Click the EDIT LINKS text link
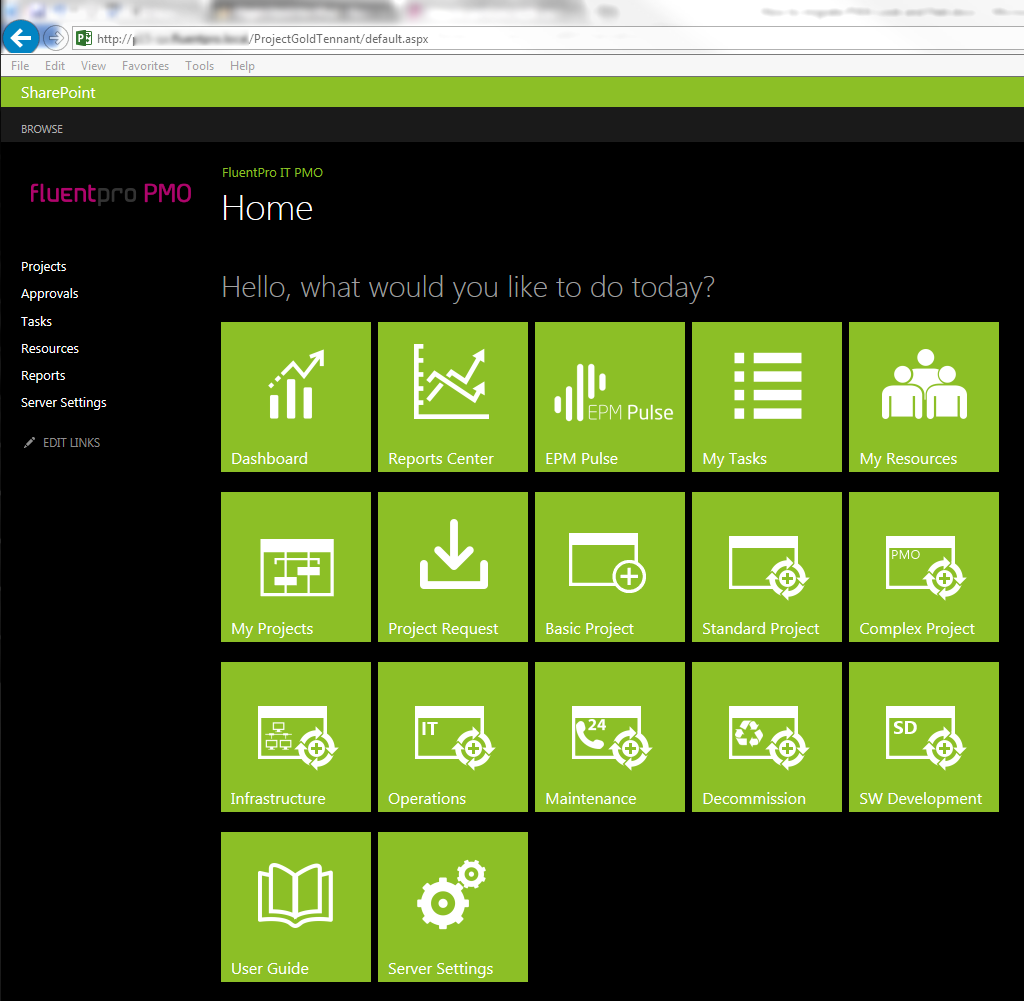 pyautogui.click(x=71, y=443)
